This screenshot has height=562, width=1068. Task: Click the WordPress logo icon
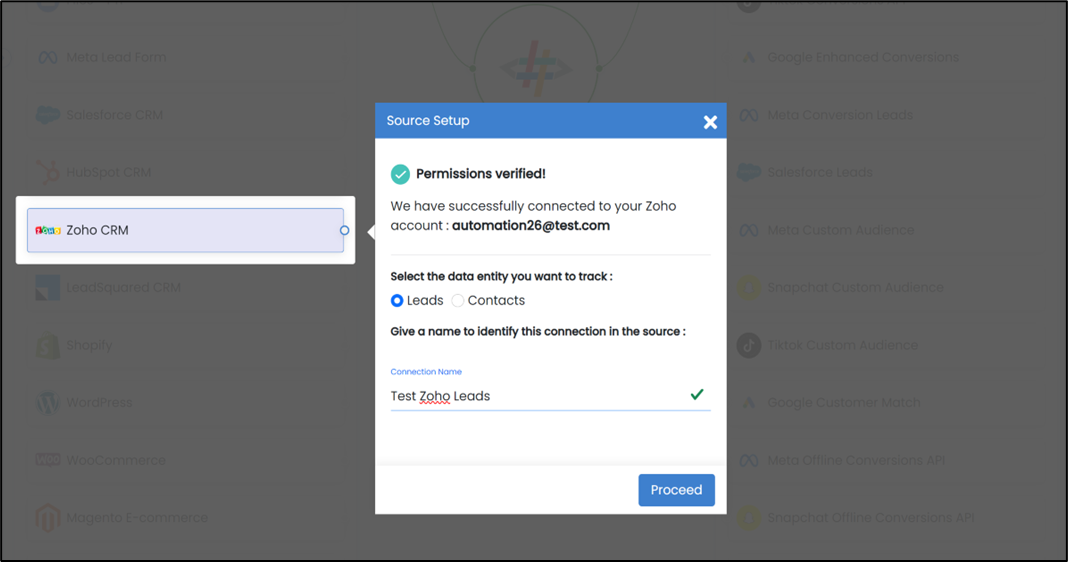point(48,403)
